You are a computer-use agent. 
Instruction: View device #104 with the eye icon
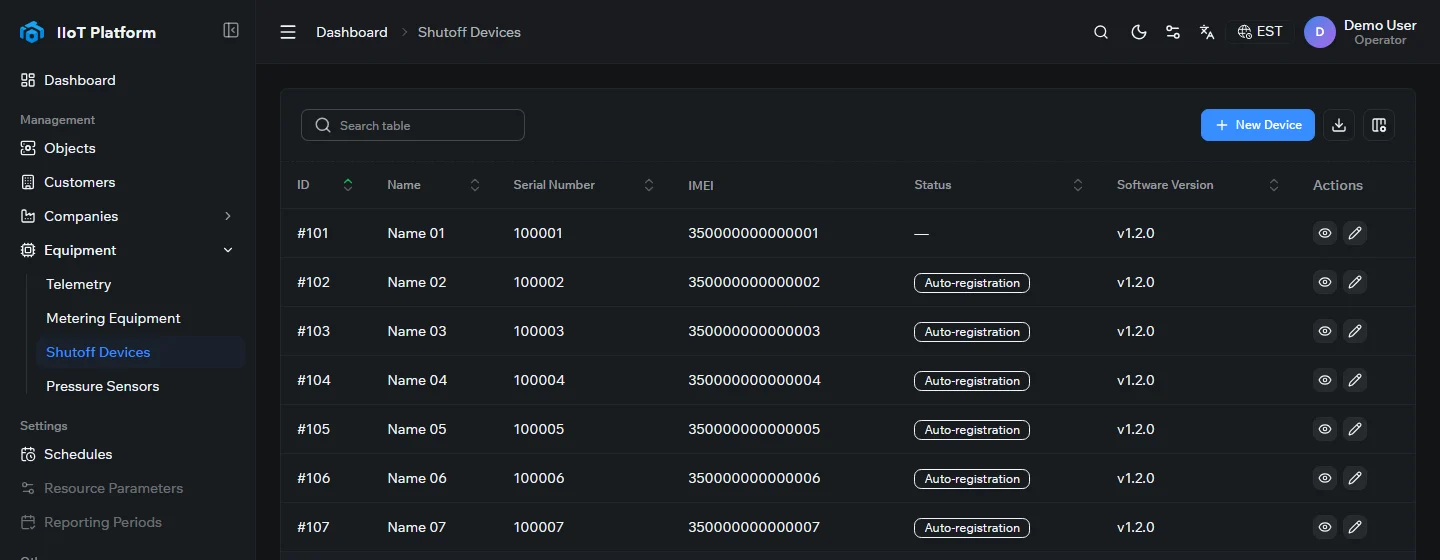1325,380
